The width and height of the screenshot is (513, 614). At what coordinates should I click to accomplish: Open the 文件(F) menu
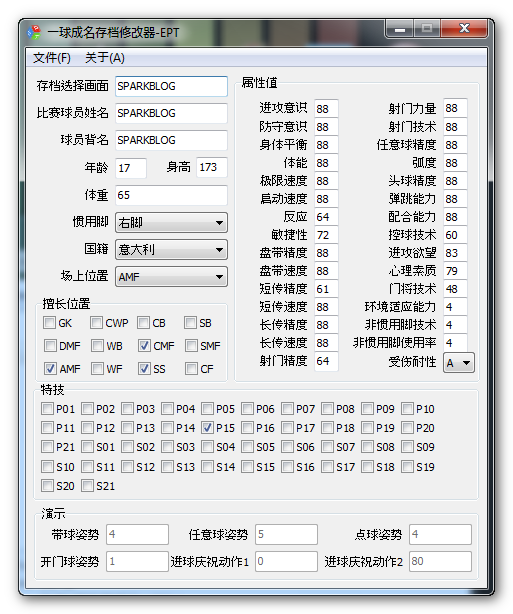tap(52, 58)
